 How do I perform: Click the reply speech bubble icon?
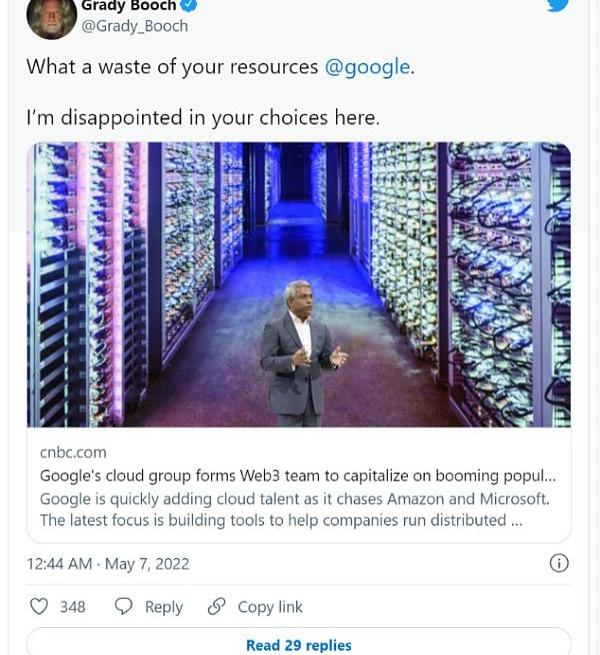coord(124,606)
